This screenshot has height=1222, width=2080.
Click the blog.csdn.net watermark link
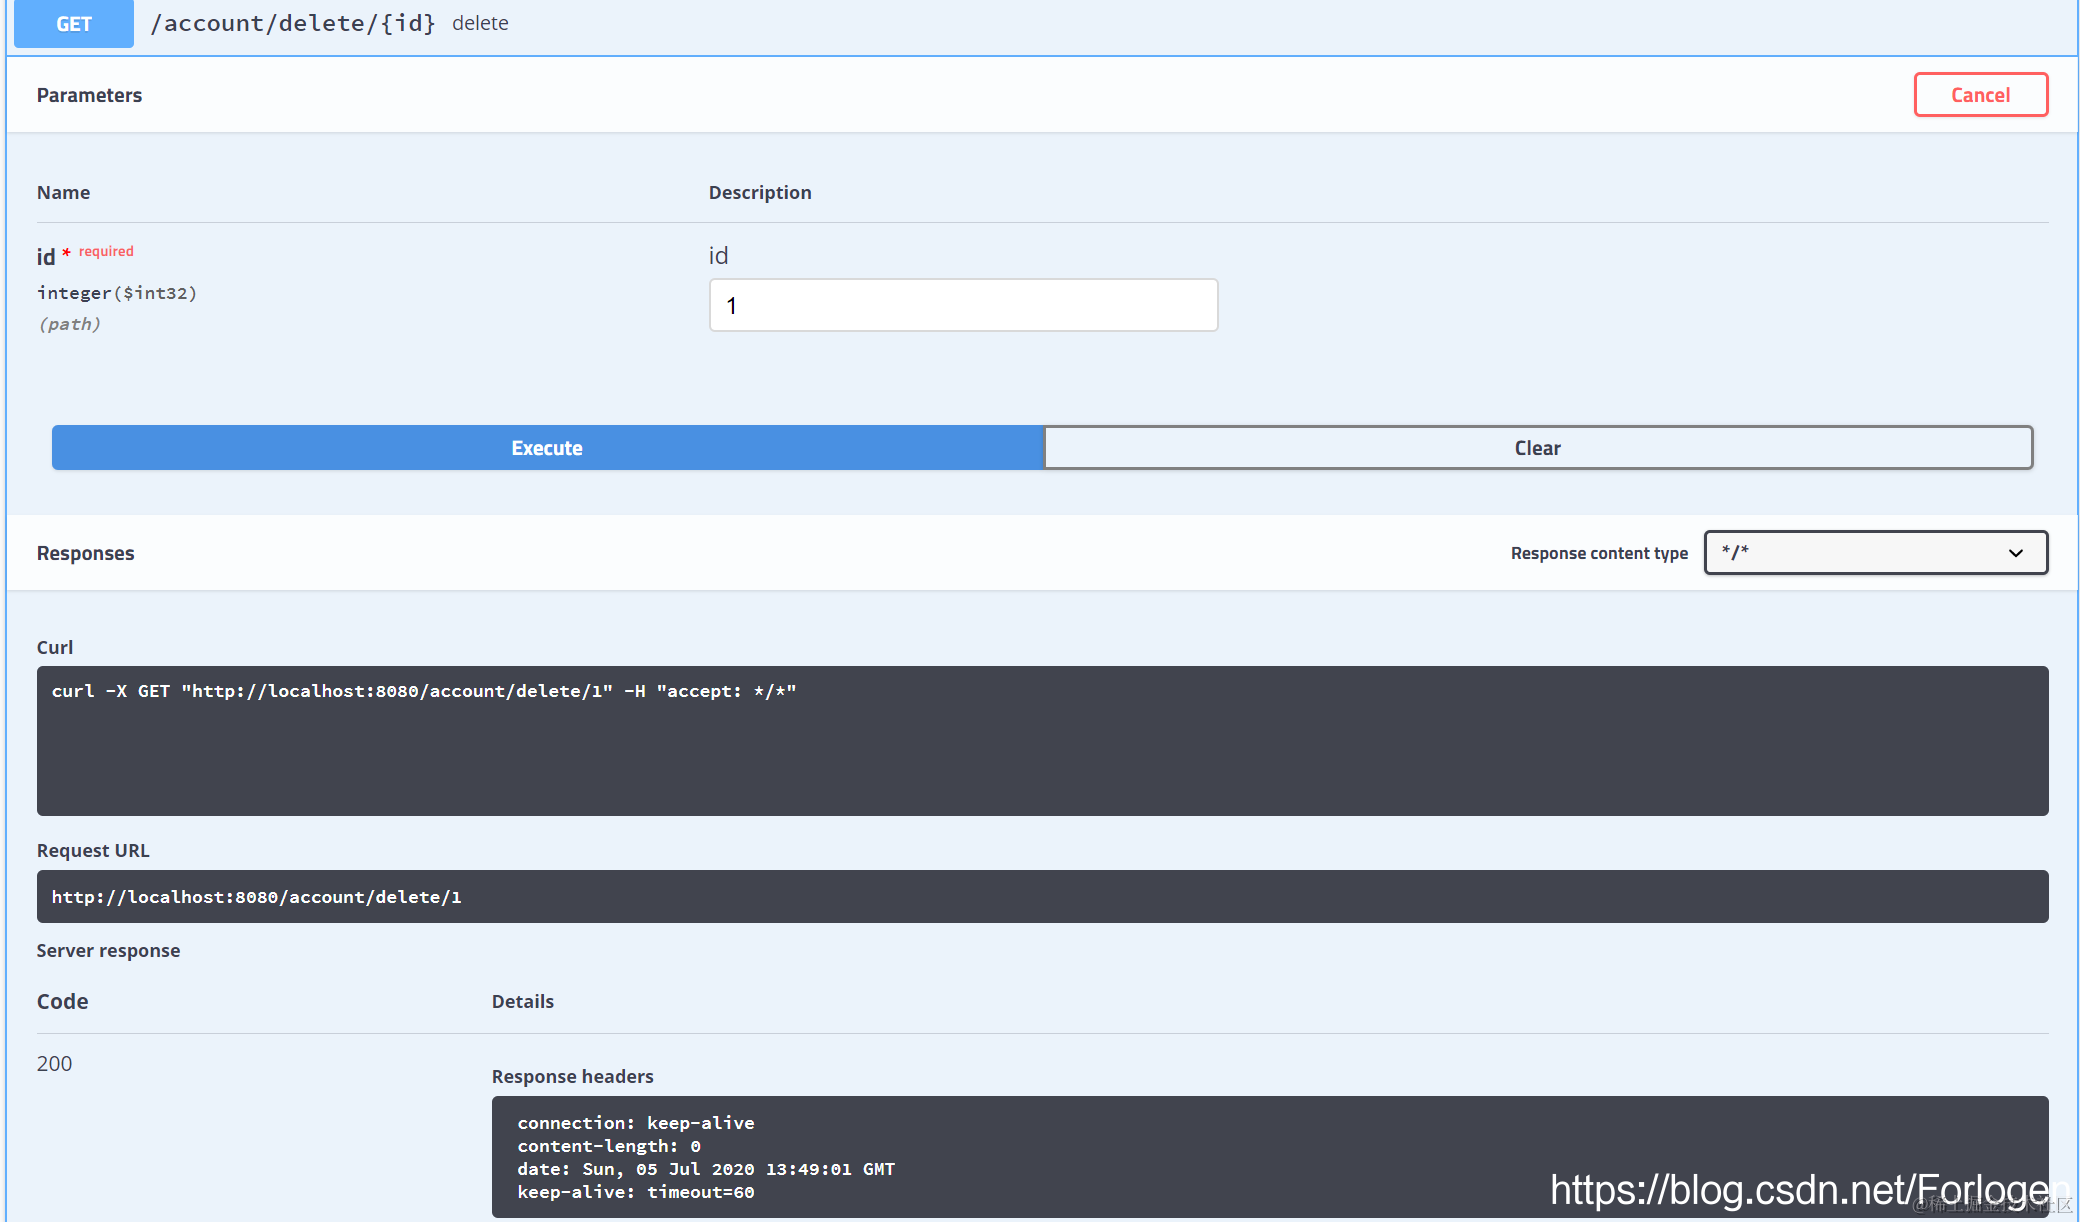(x=1808, y=1190)
